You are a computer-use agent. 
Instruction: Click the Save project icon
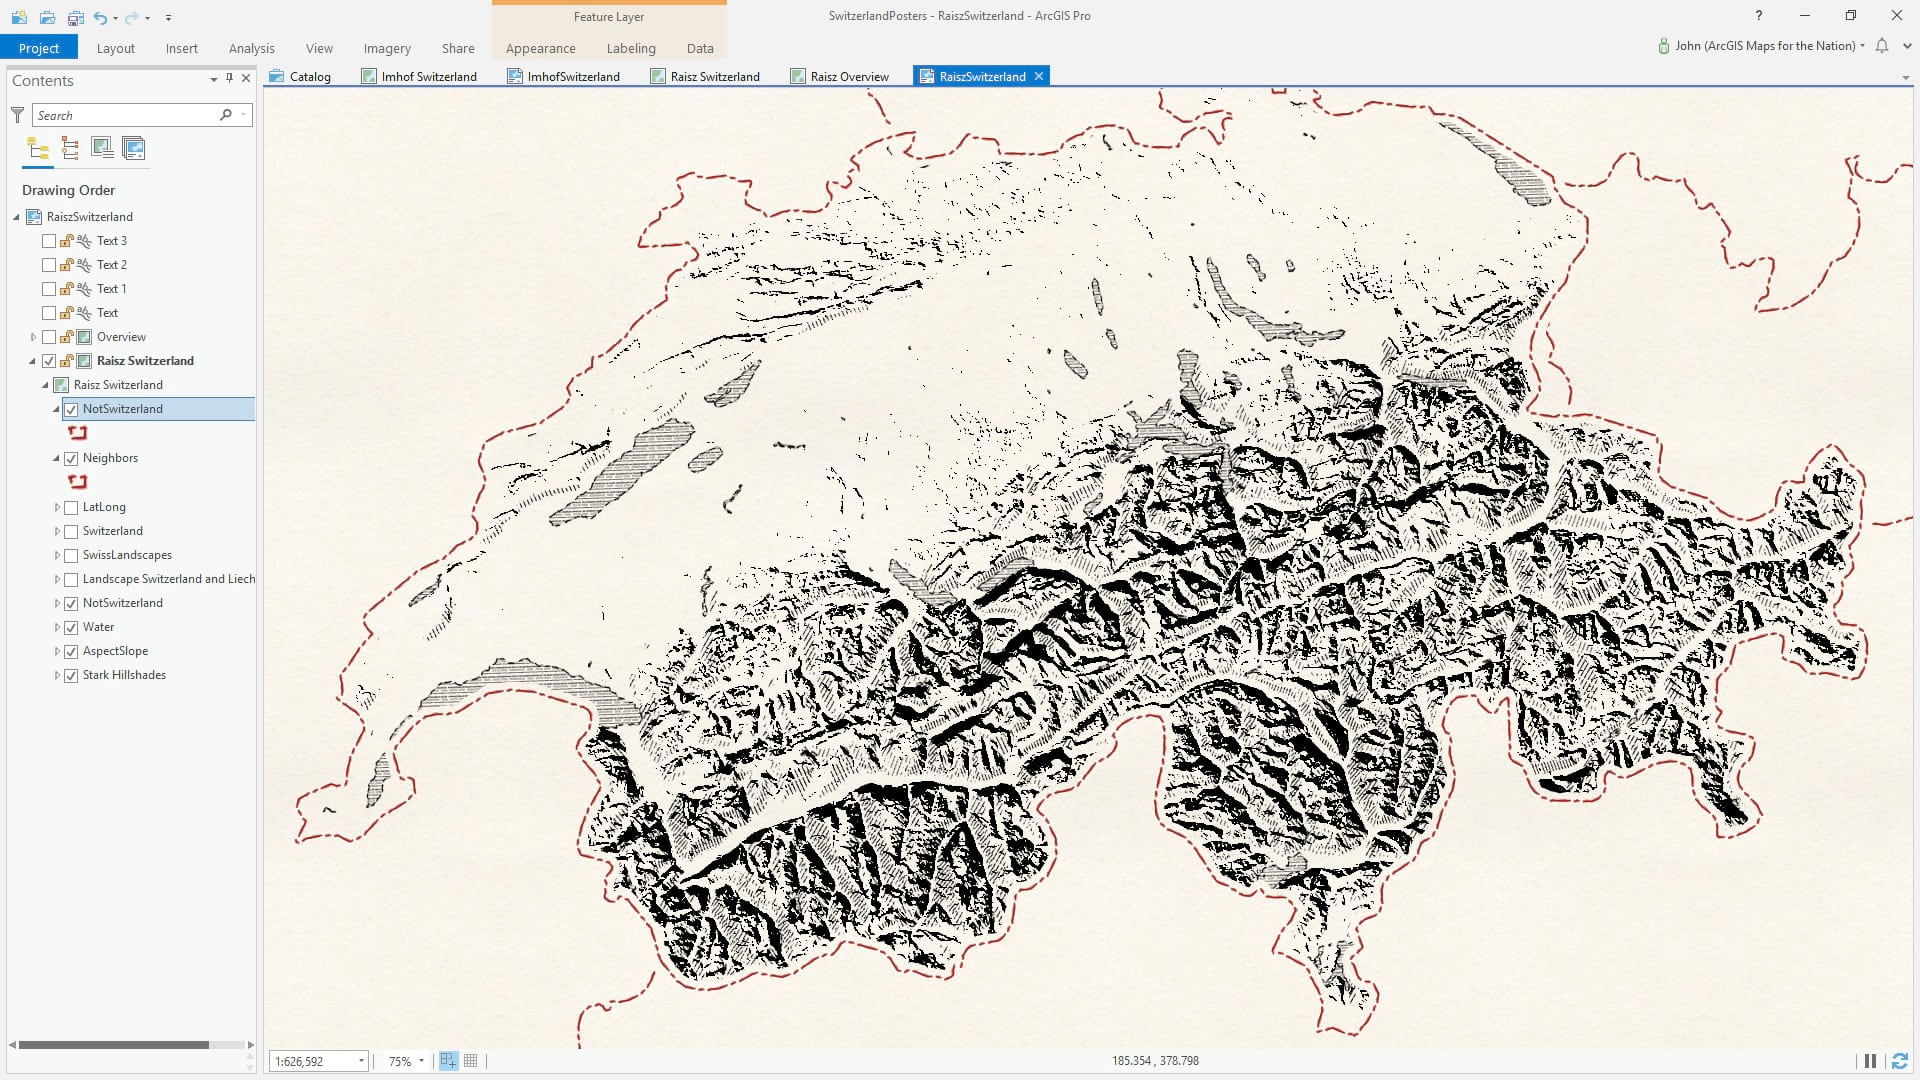(76, 17)
